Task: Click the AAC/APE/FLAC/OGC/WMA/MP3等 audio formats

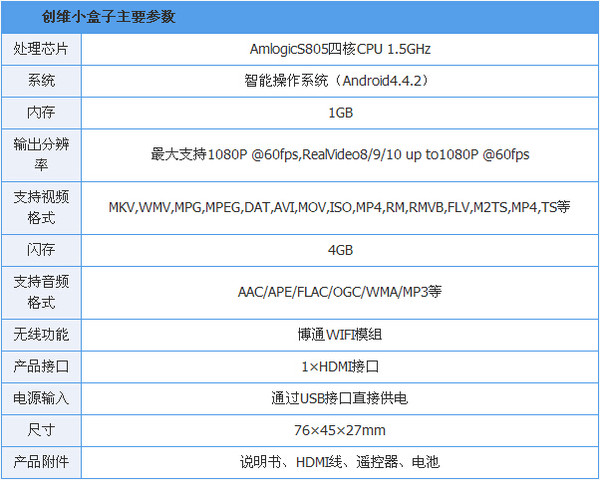Action: point(340,292)
